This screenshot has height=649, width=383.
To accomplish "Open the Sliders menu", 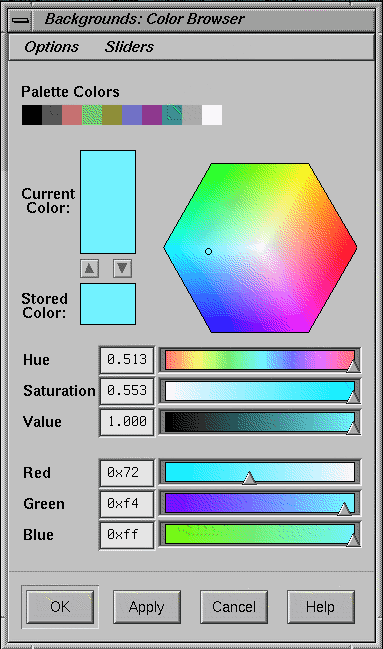I will pos(129,47).
